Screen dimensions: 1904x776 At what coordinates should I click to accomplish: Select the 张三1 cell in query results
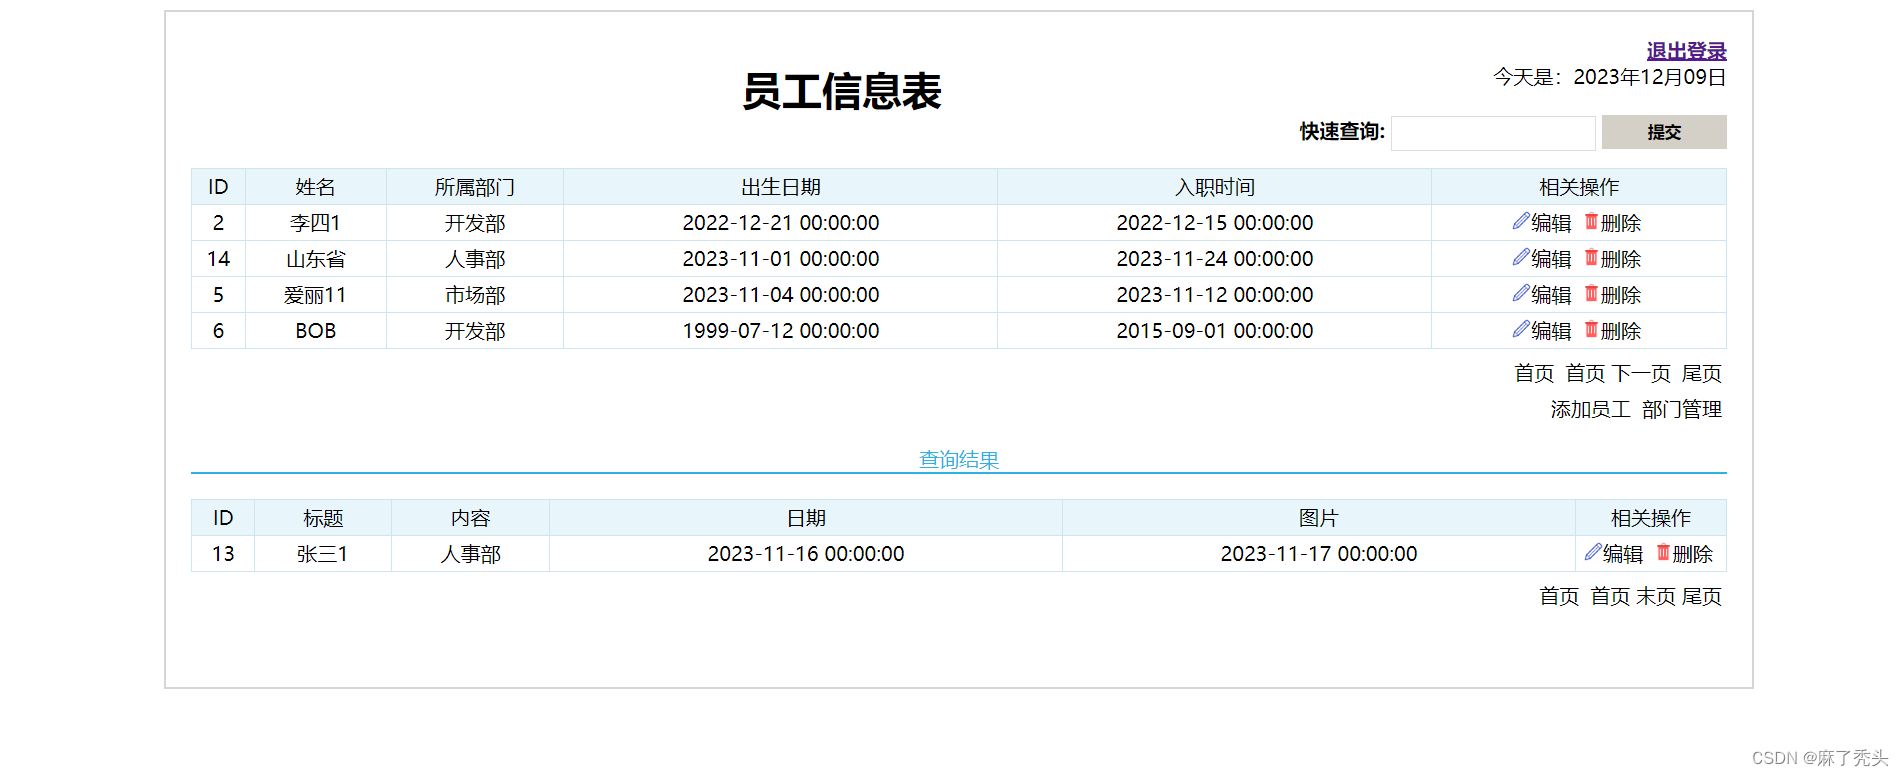(x=323, y=554)
